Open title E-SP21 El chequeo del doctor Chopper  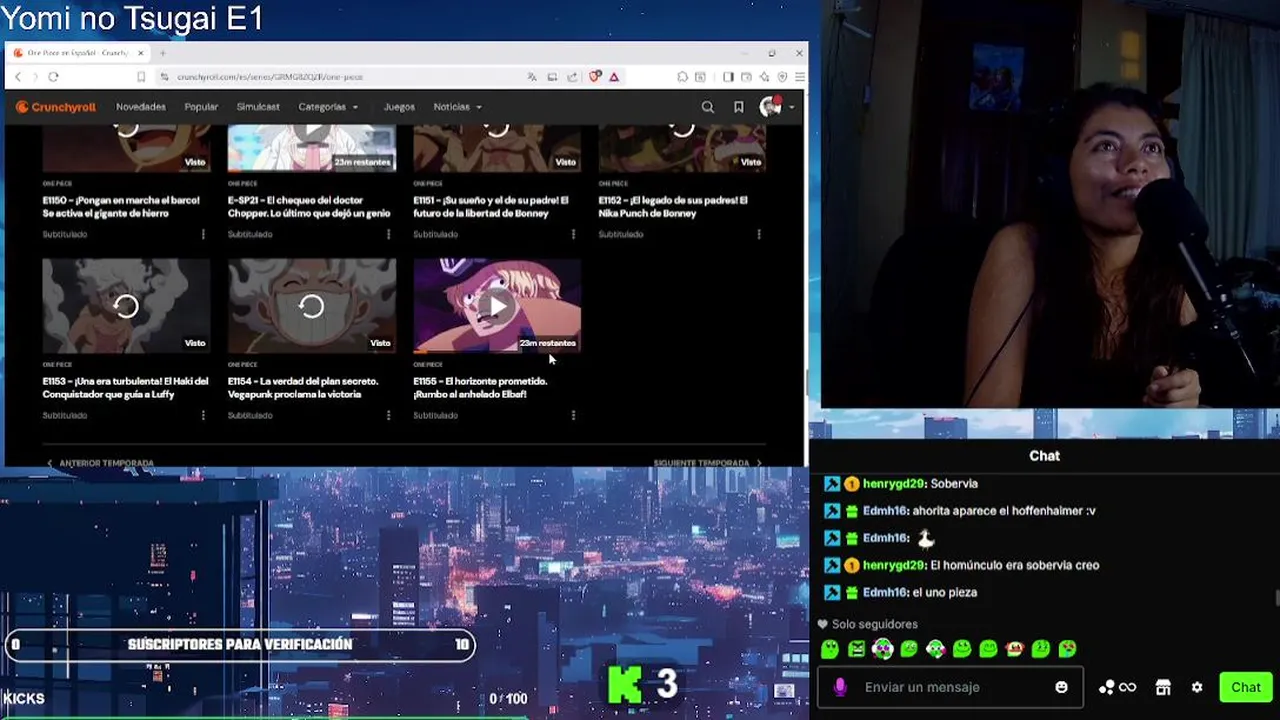[309, 207]
